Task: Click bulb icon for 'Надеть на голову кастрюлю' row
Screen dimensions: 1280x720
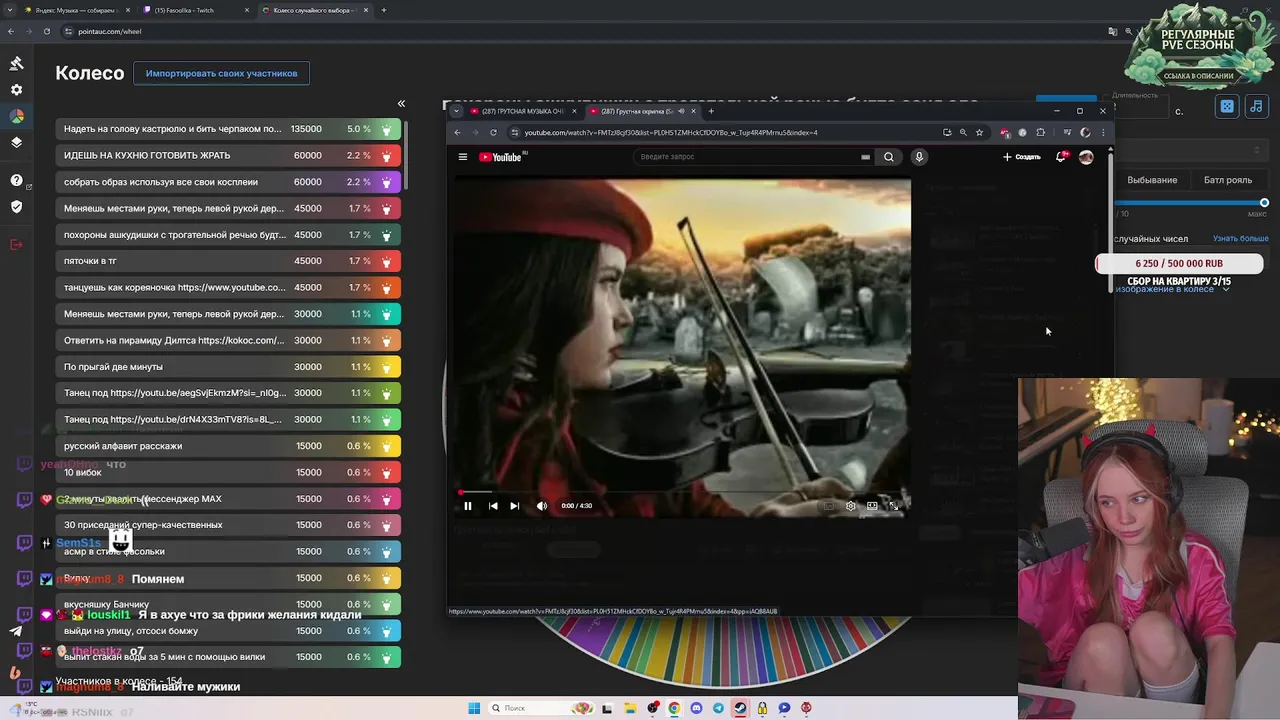Action: point(387,129)
